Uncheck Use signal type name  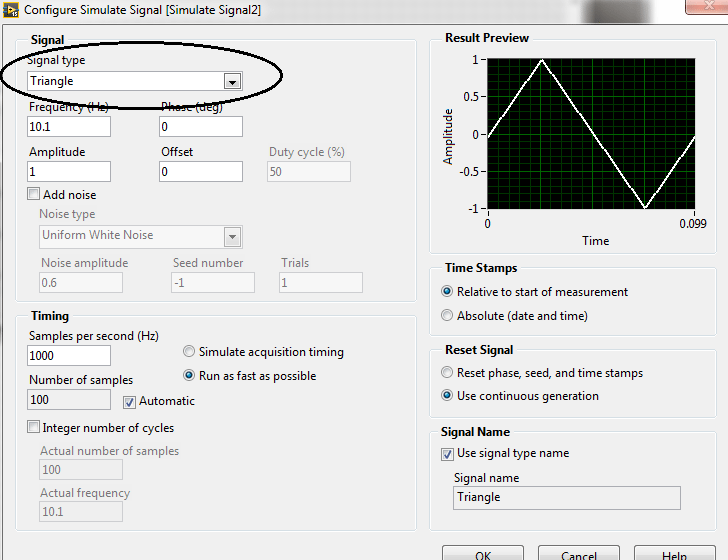coord(447,454)
